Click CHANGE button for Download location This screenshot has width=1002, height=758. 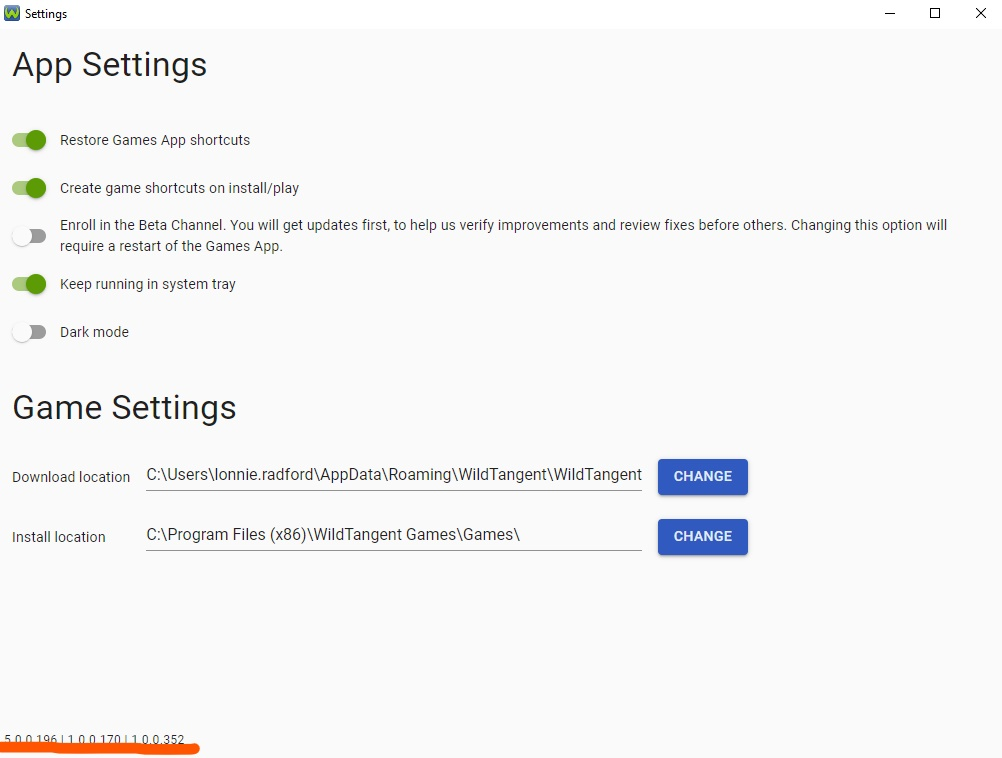[702, 476]
